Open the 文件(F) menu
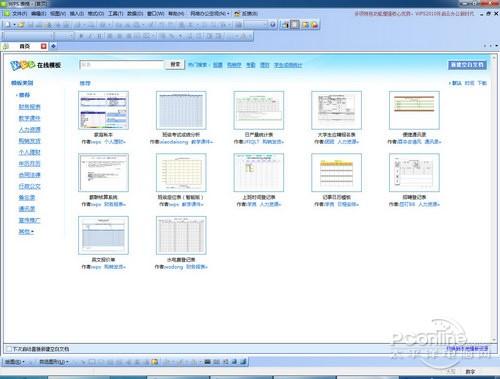The width and height of the screenshot is (500, 379). [x=19, y=14]
